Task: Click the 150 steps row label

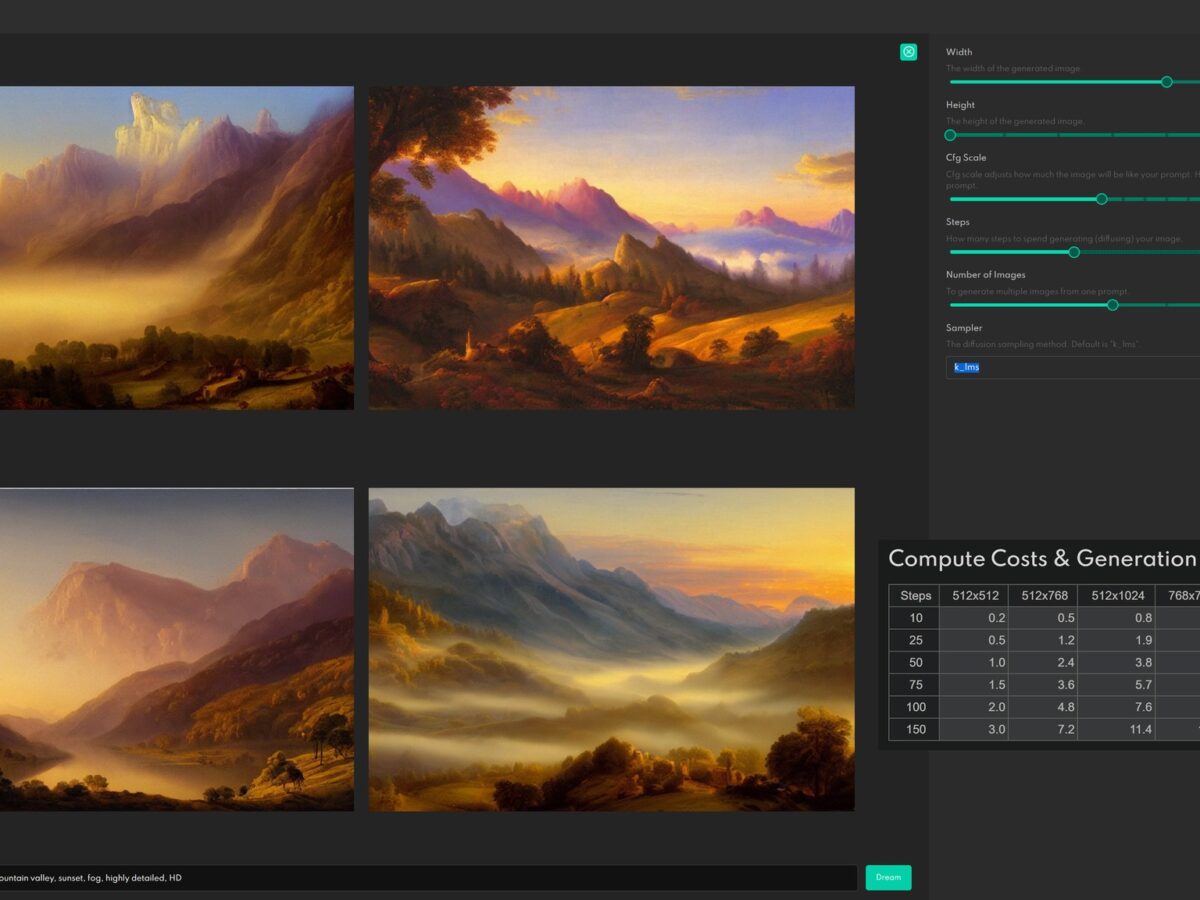Action: pyautogui.click(x=914, y=729)
